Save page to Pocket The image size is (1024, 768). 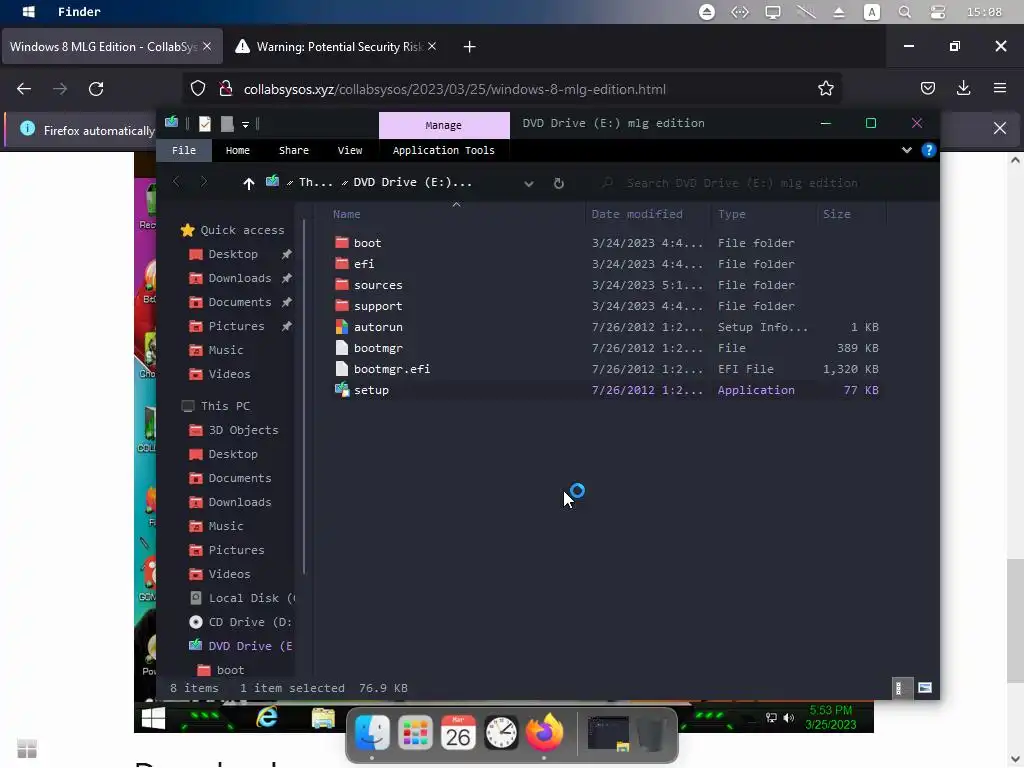pos(927,88)
